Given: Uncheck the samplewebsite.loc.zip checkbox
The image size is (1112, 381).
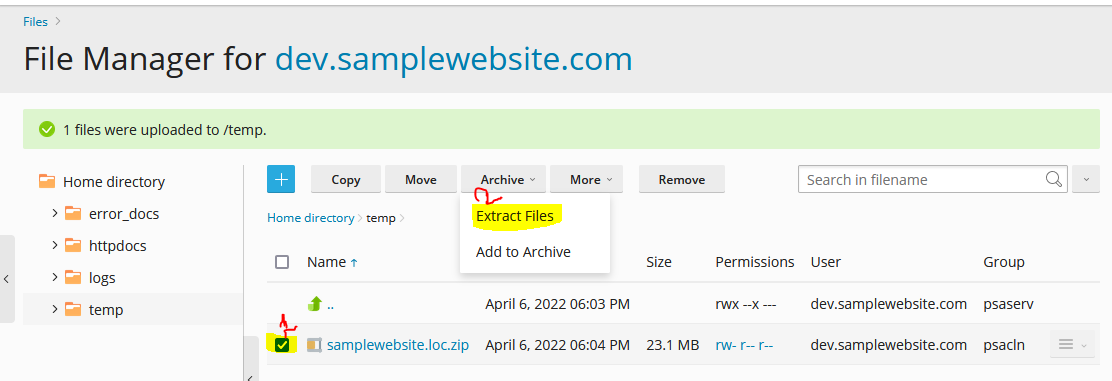Looking at the screenshot, I should point(282,346).
